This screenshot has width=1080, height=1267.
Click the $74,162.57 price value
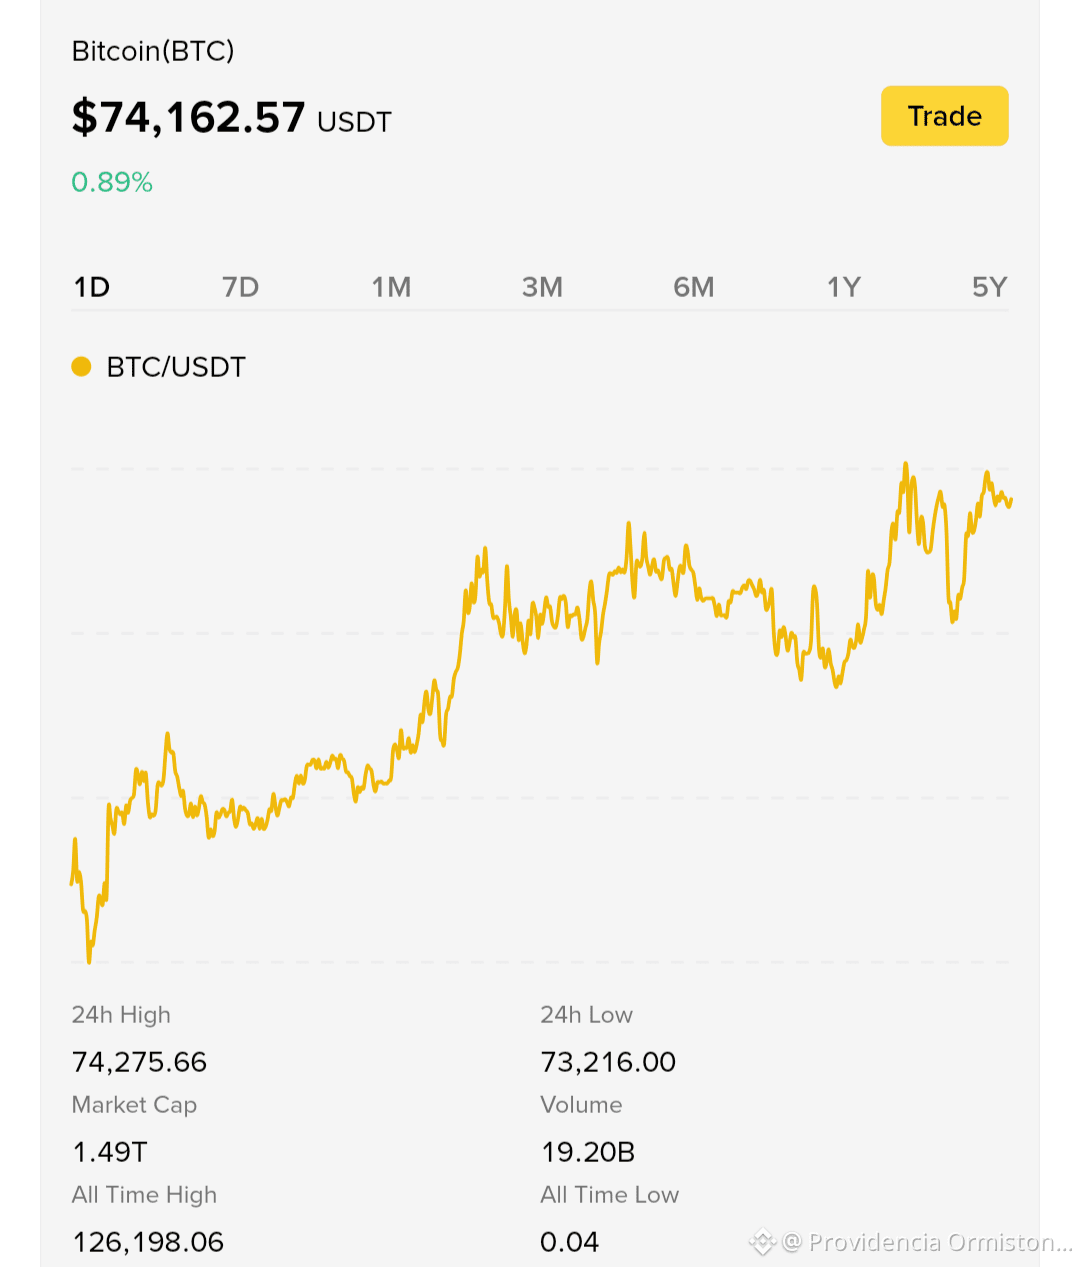click(x=188, y=117)
